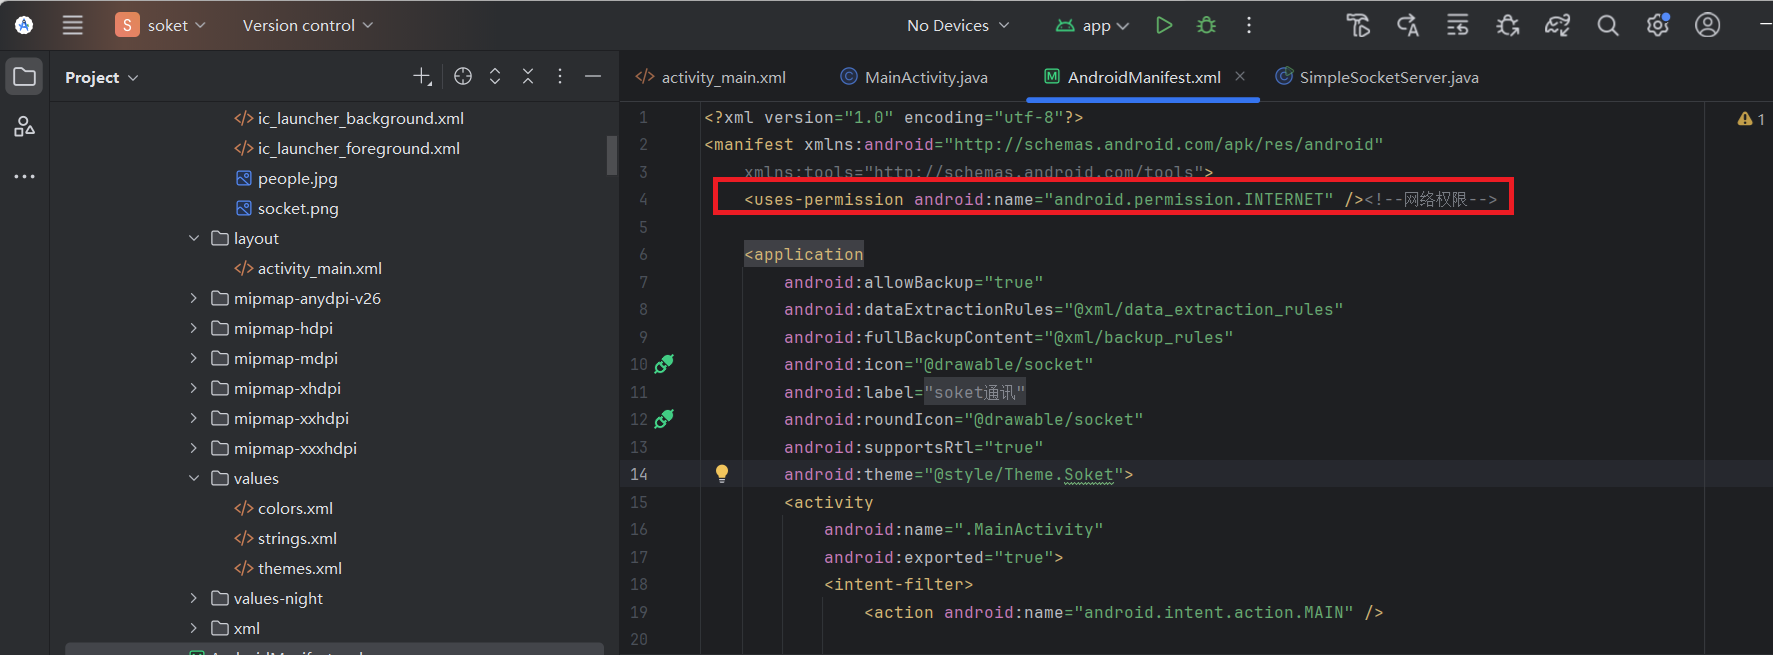1773x655 pixels.
Task: Expand the mipmap-xxhdpi folder
Action: pyautogui.click(x=194, y=418)
